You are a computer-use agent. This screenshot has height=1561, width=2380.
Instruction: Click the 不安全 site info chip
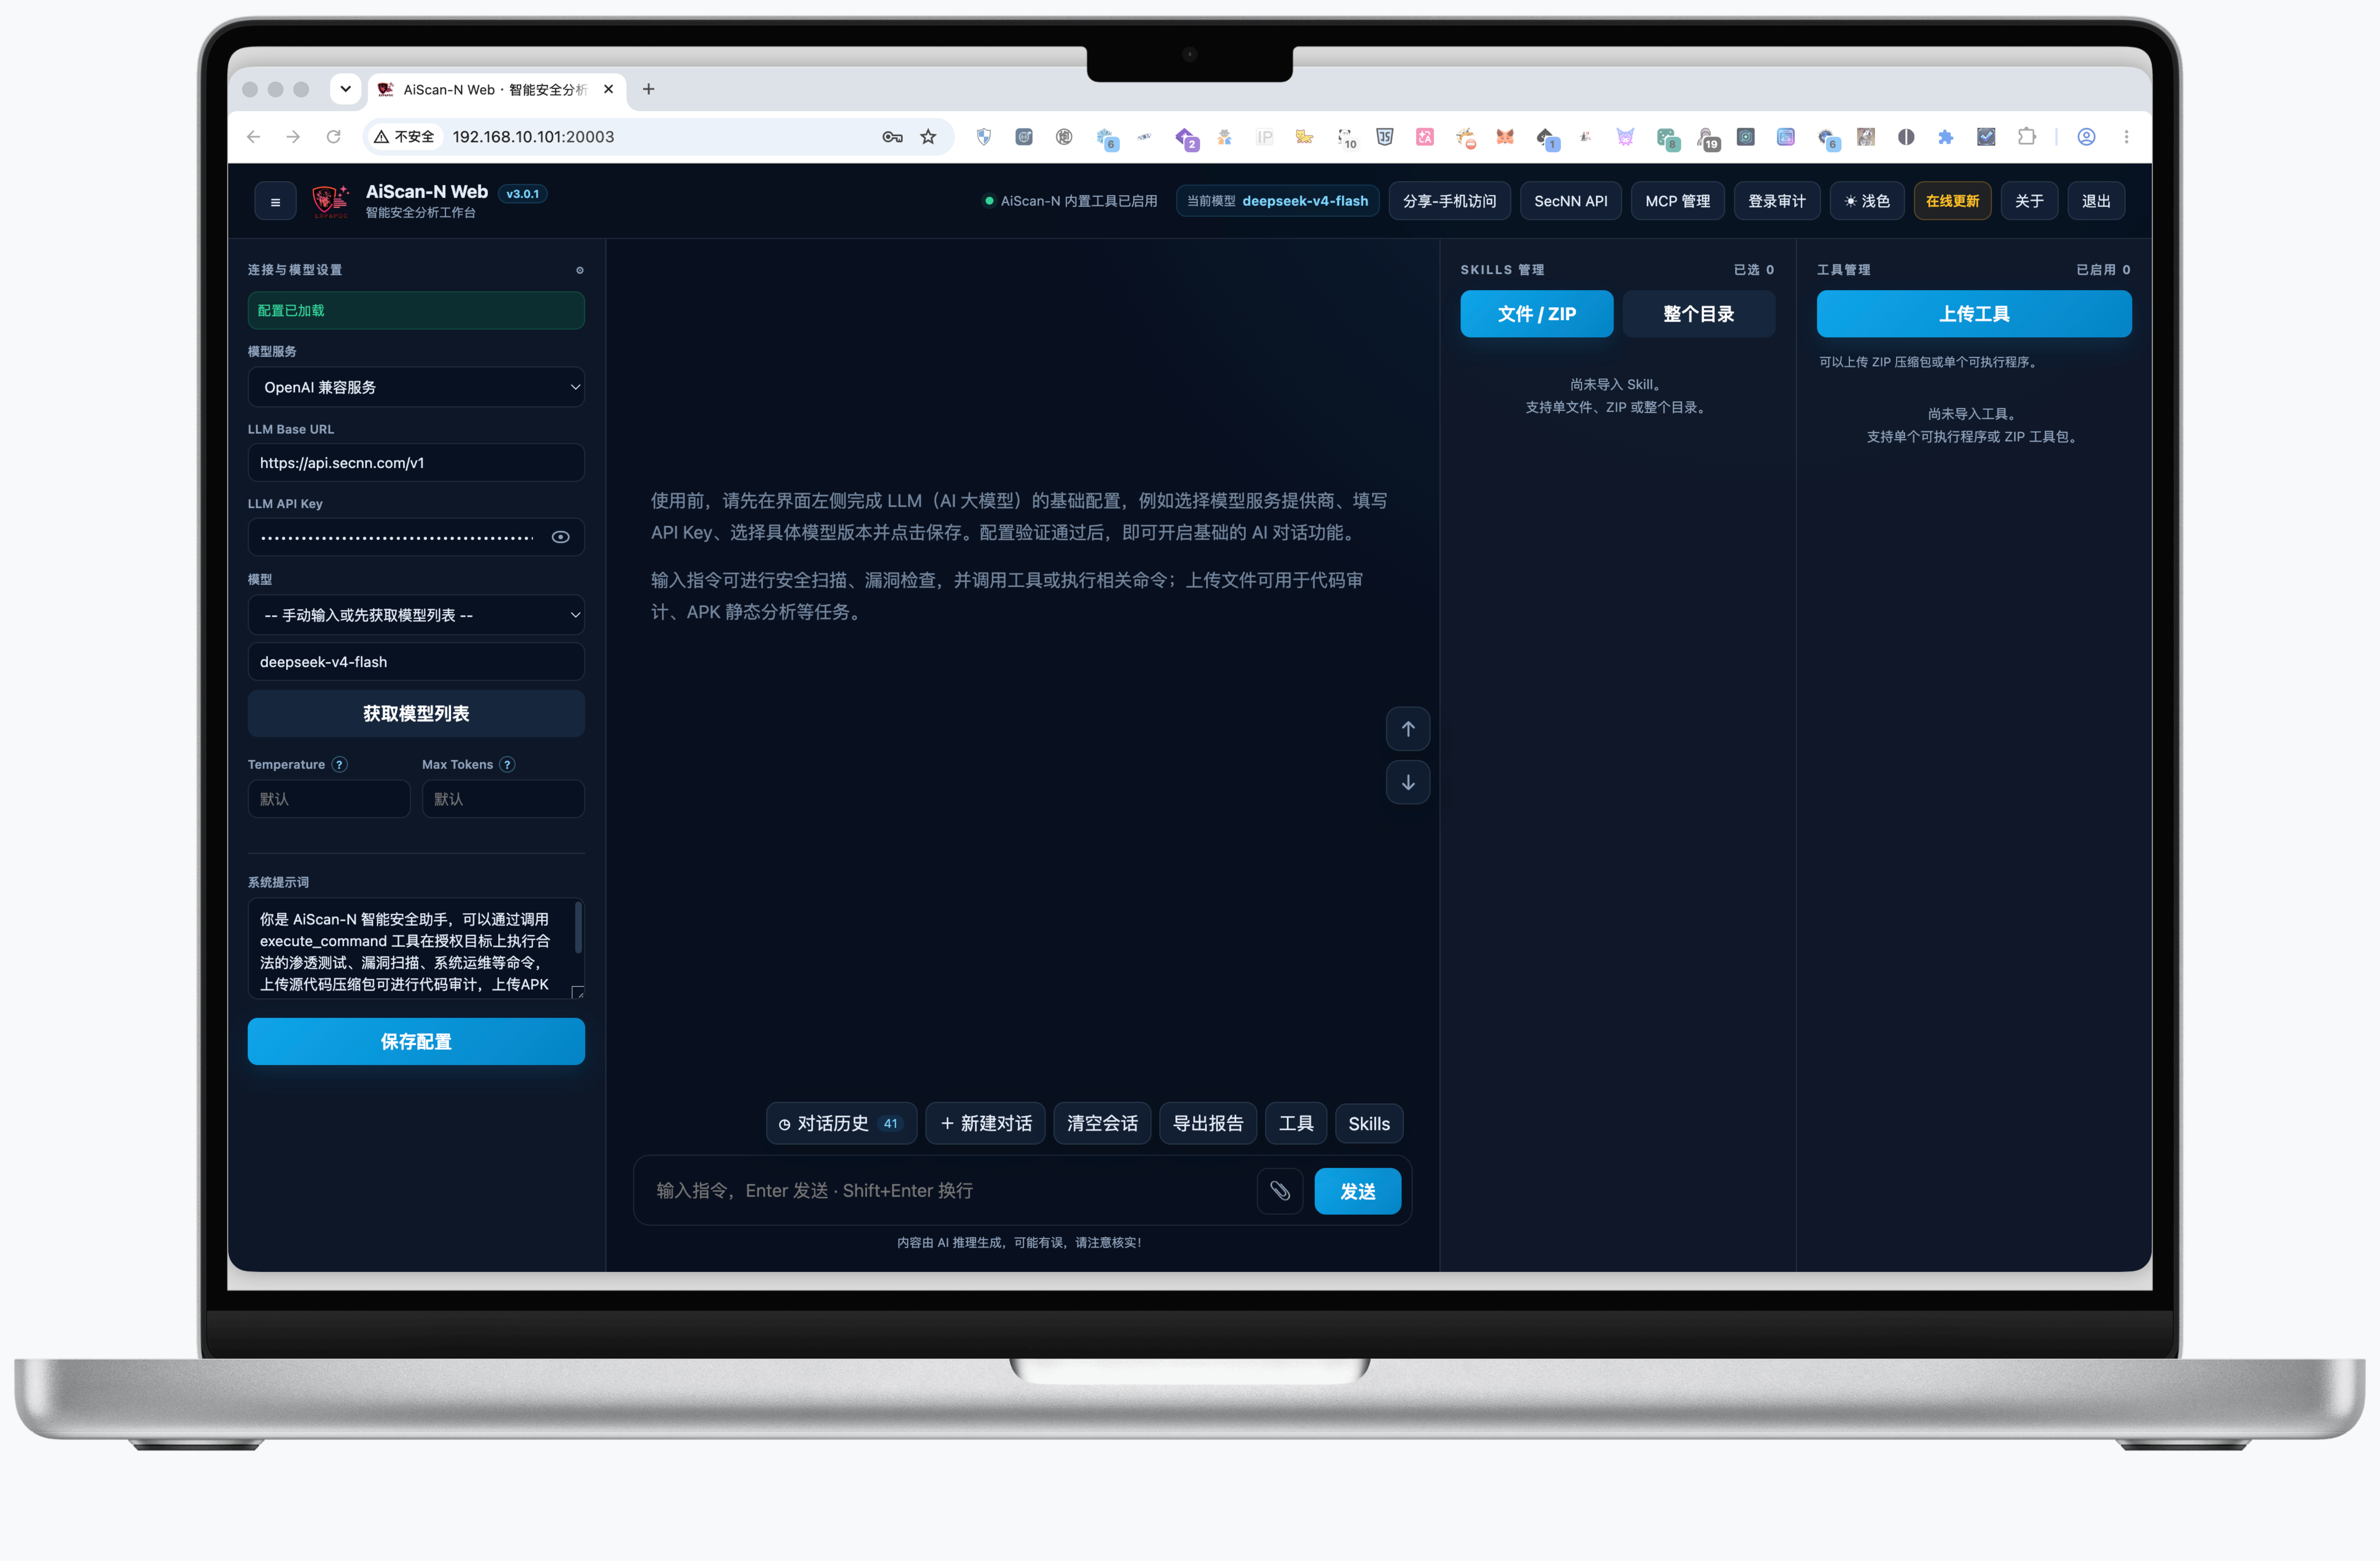click(404, 137)
